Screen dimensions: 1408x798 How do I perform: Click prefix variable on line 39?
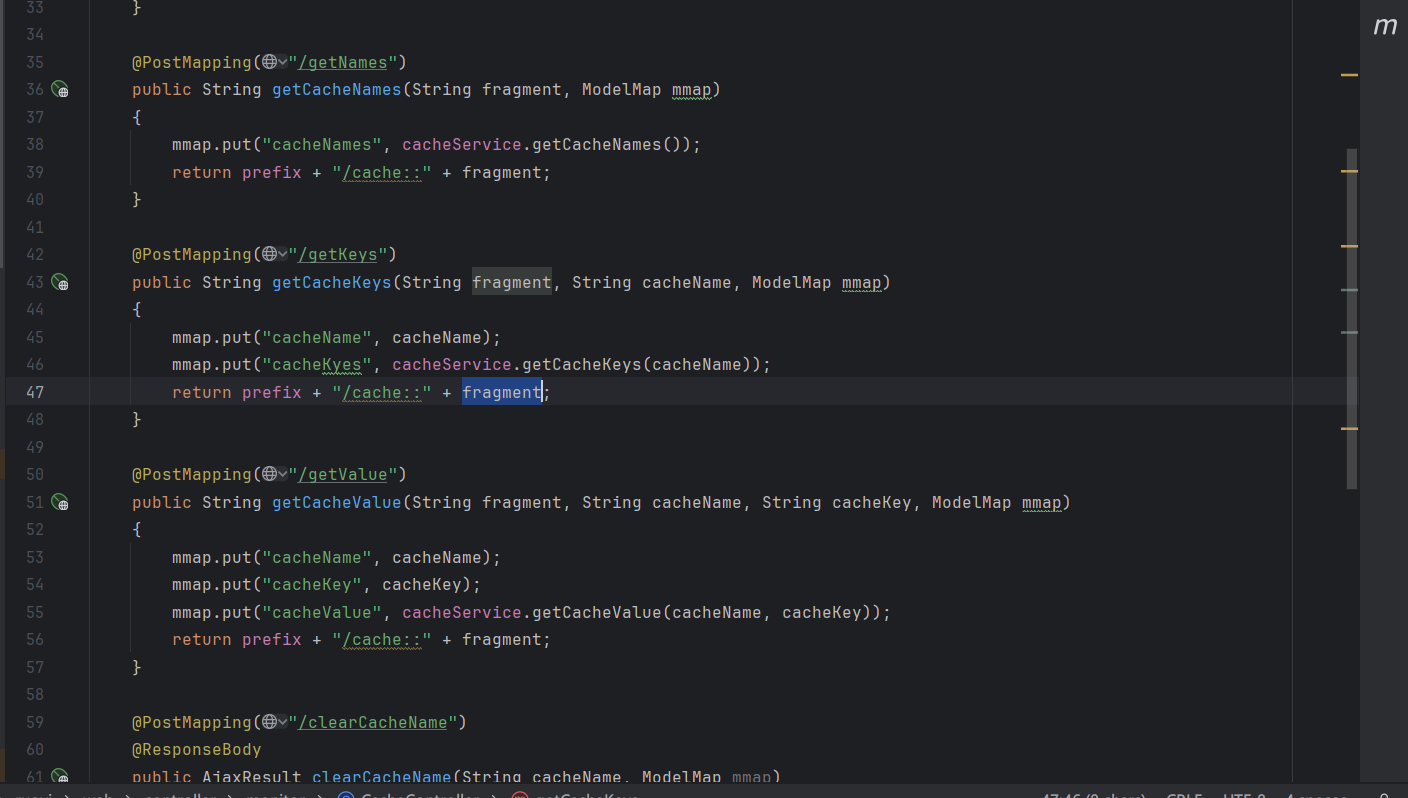pos(272,172)
